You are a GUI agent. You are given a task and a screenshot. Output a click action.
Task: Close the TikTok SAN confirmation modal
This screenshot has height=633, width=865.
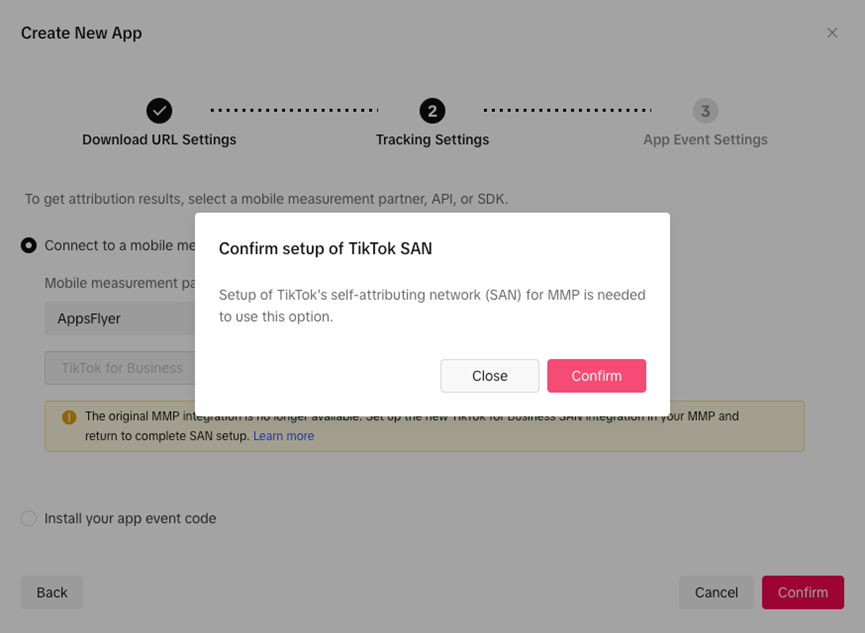tap(489, 376)
